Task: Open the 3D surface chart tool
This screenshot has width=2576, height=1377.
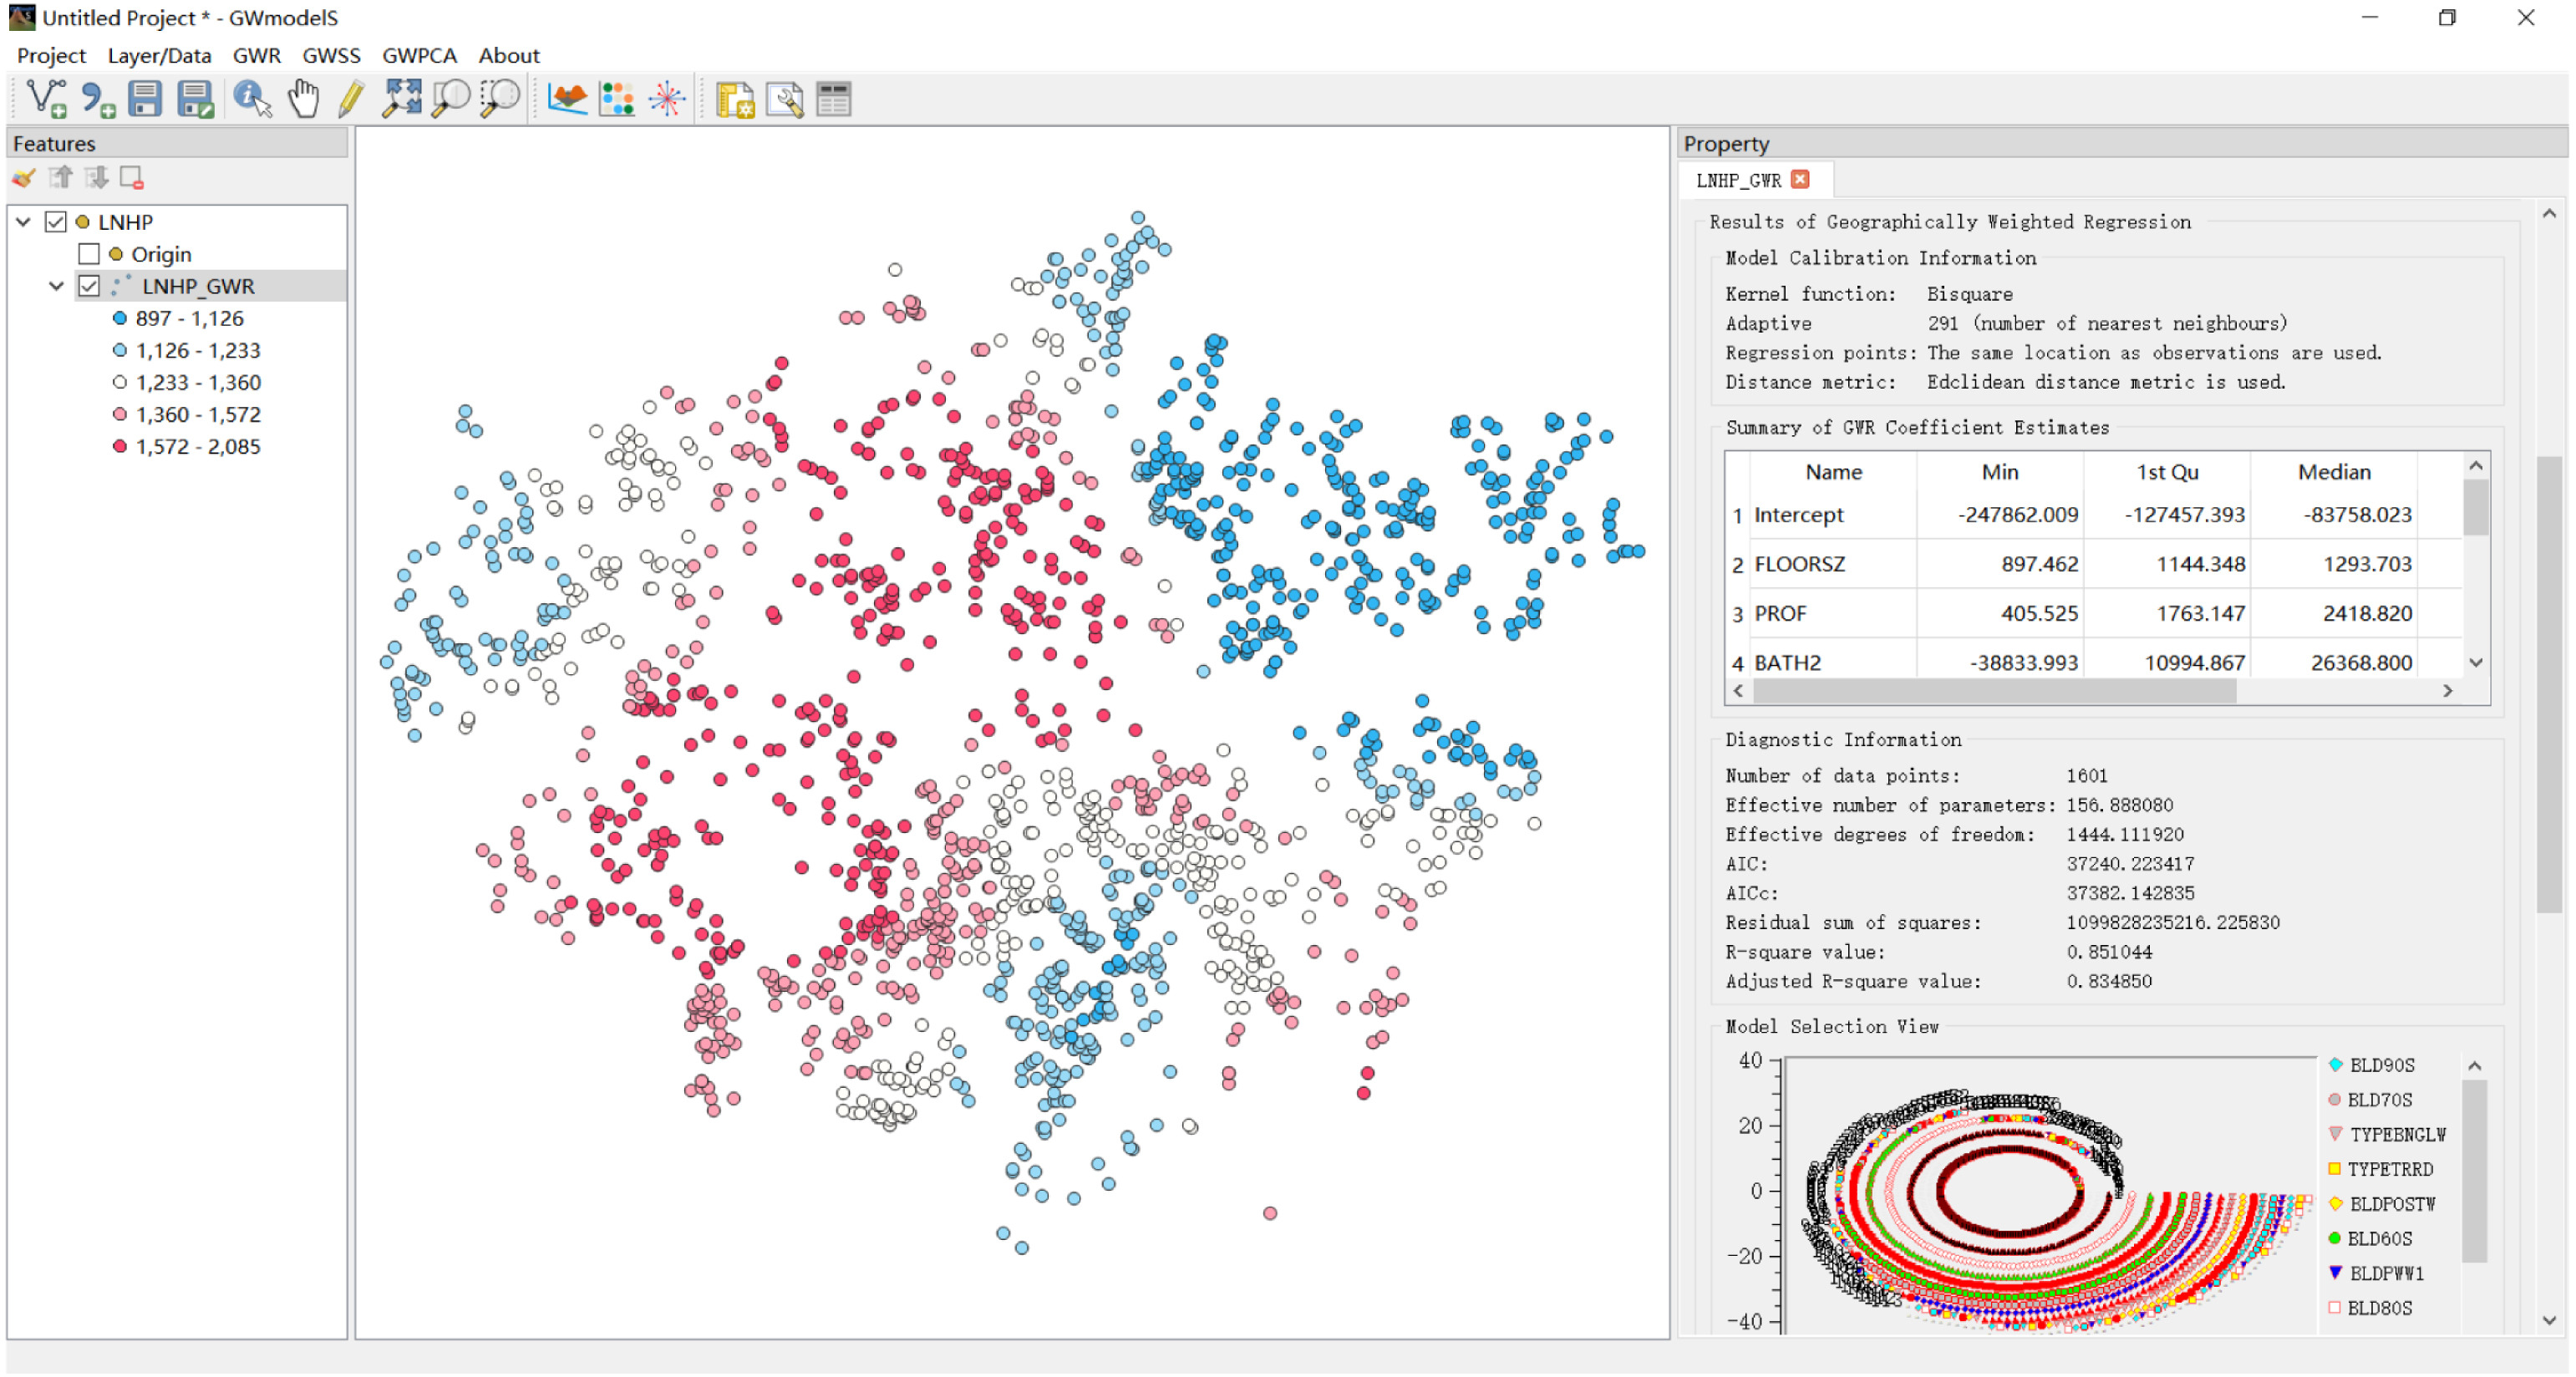Action: click(x=567, y=99)
